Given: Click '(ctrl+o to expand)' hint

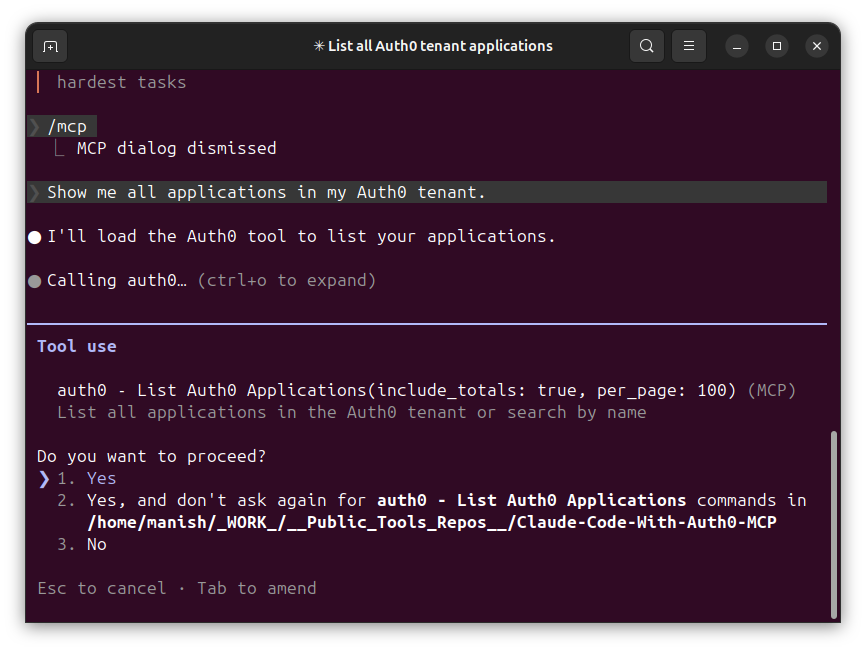Looking at the screenshot, I should (287, 280).
